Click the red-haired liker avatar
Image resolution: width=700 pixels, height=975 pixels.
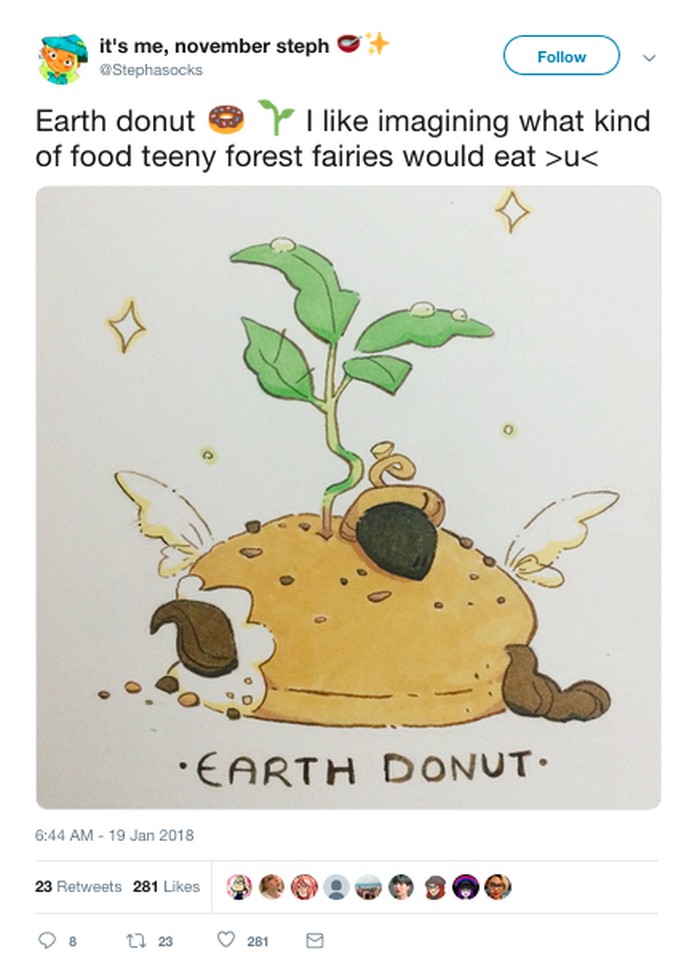pyautogui.click(x=304, y=887)
